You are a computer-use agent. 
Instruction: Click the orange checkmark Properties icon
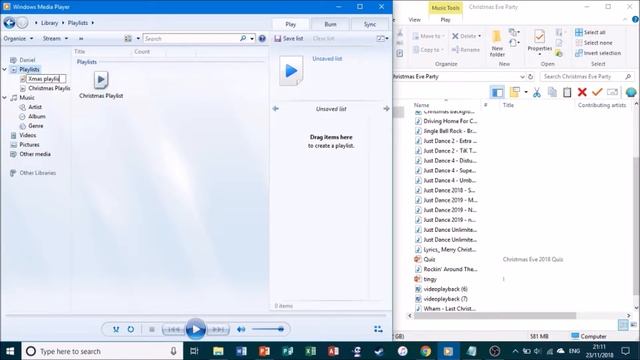(x=597, y=92)
